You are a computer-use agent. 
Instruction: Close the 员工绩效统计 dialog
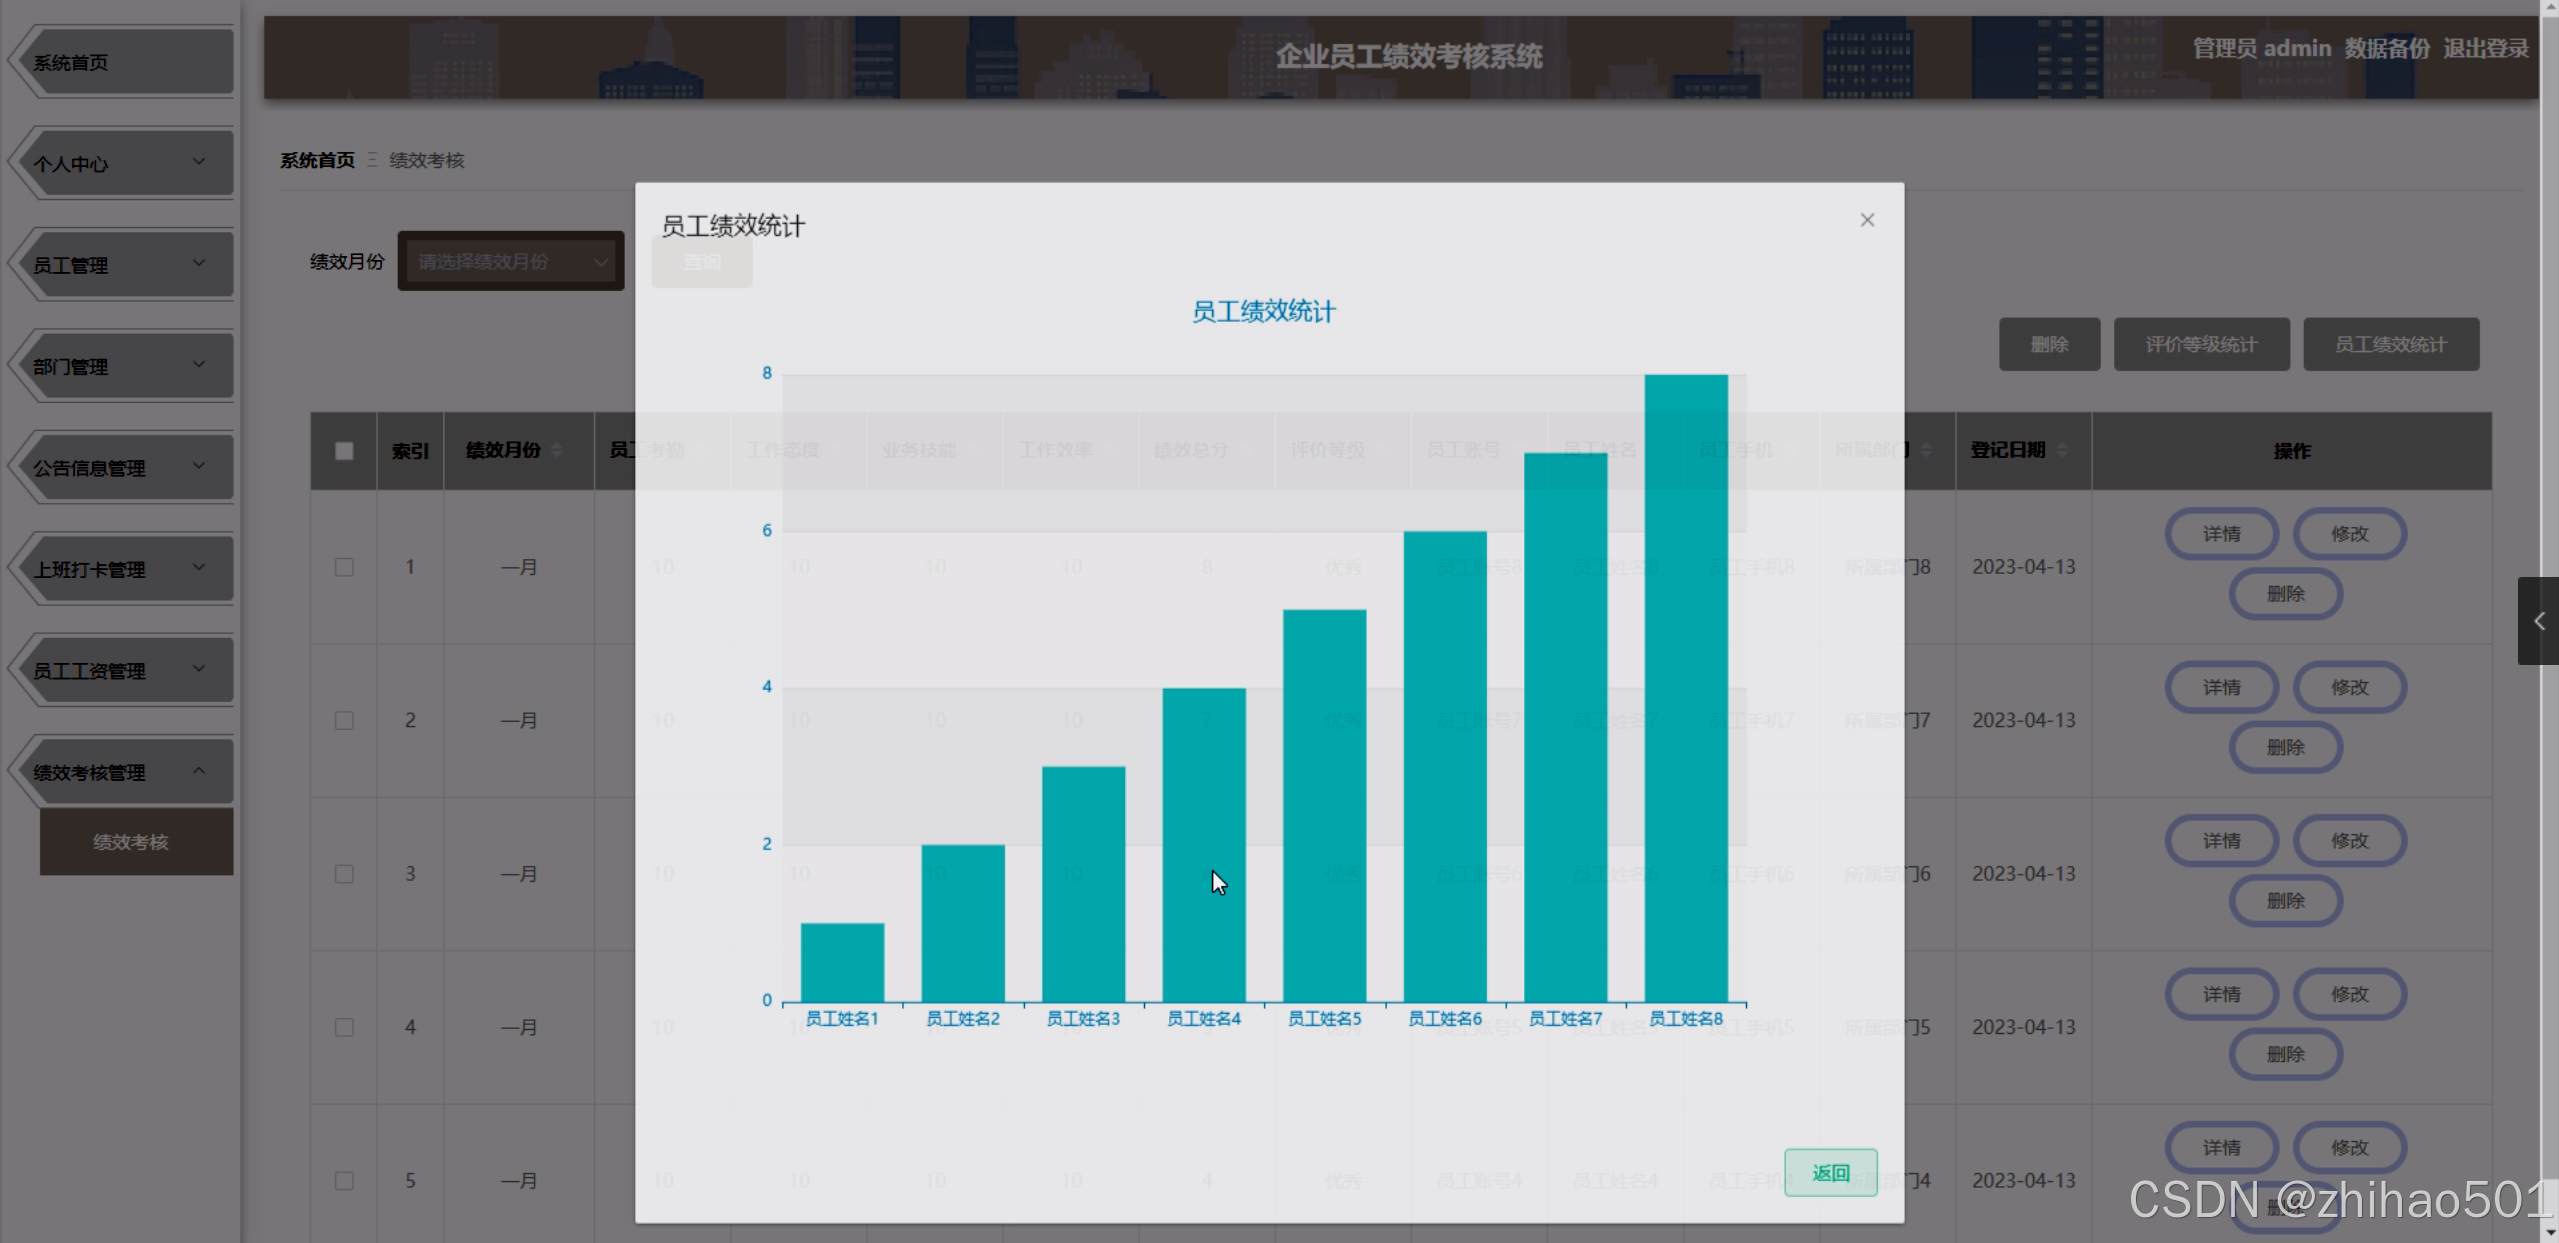[x=1866, y=219]
